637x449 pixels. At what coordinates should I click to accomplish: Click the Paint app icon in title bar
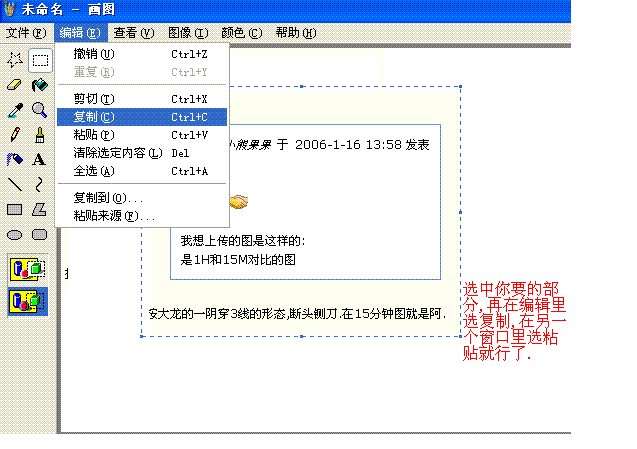[10, 9]
